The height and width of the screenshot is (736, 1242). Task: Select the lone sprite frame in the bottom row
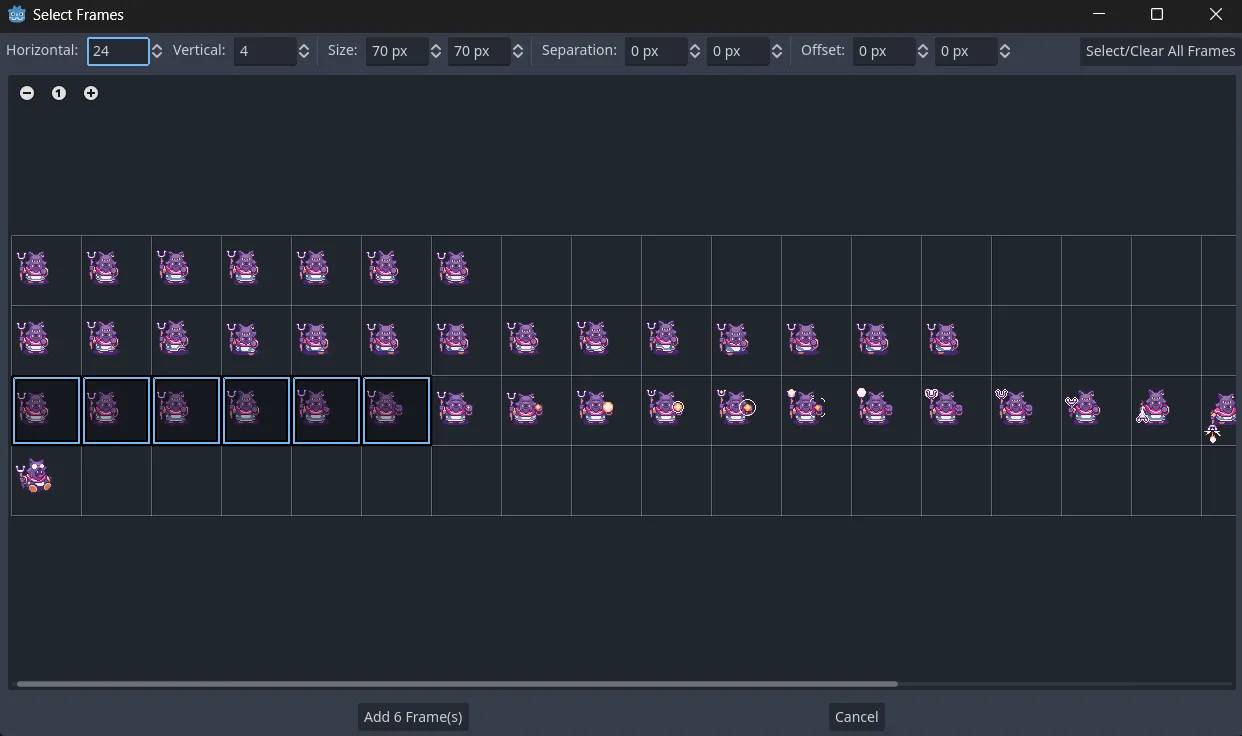[x=47, y=481]
